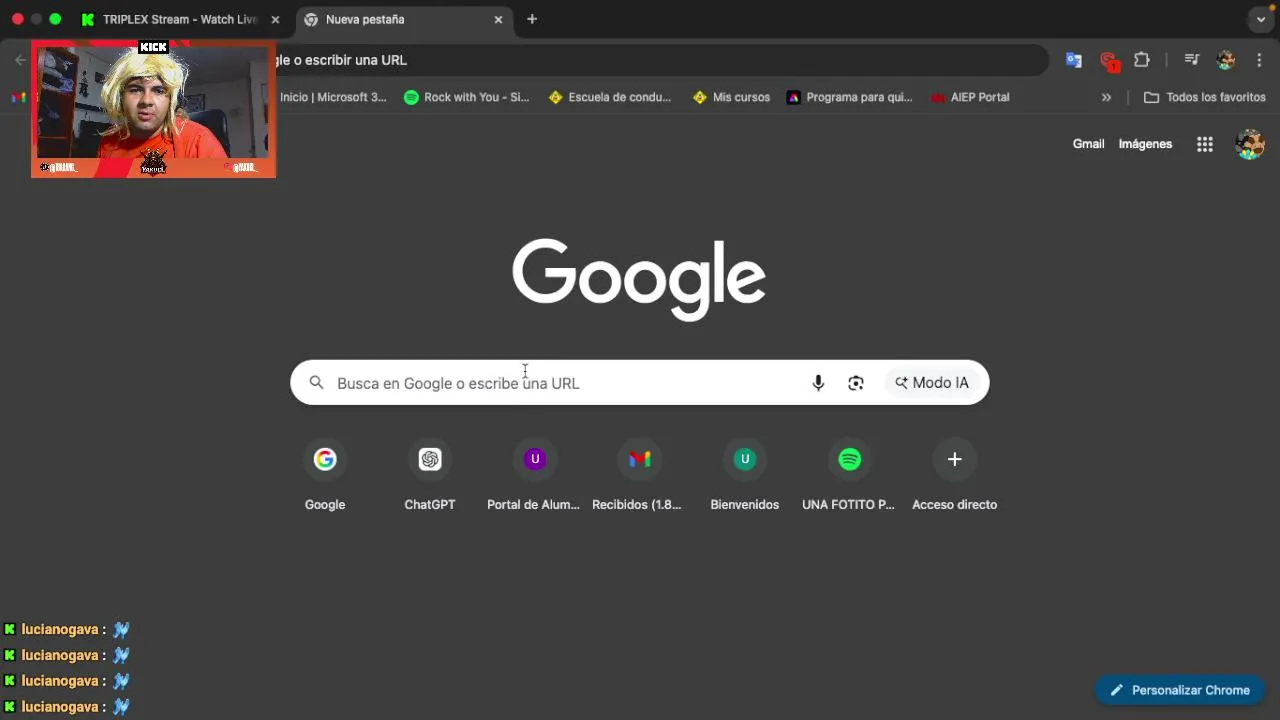Viewport: 1280px width, 720px height.
Task: Open the Google apps grid
Action: point(1205,144)
